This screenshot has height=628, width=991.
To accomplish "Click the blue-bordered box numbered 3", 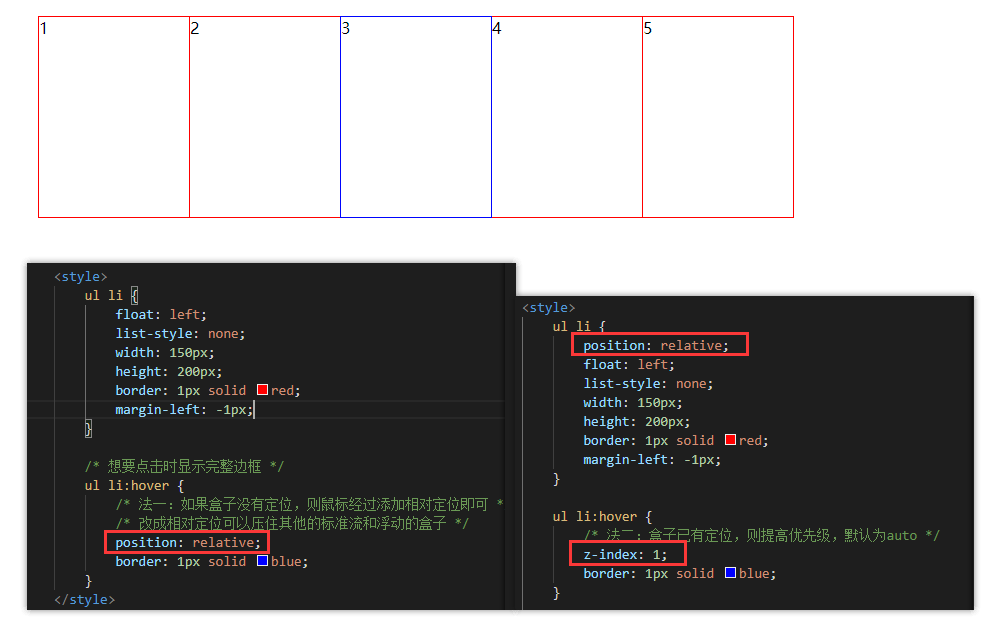I will (x=416, y=117).
